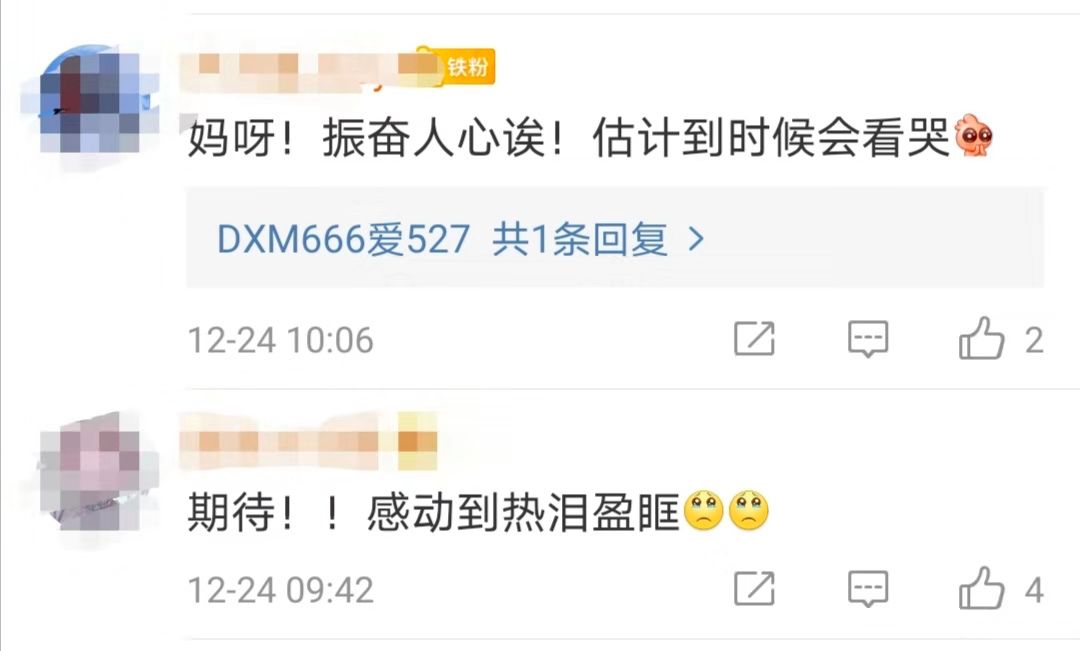Open the 铁粉 badge on first commenter
1080x651 pixels.
coord(468,68)
